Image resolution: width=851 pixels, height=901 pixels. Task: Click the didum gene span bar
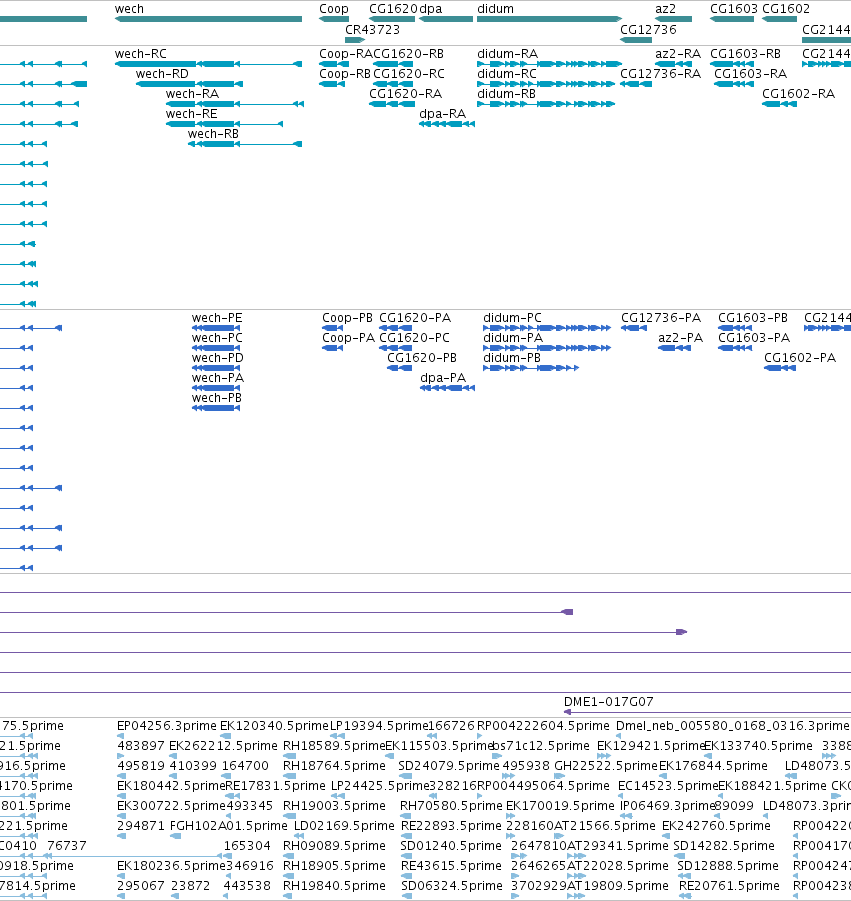pyautogui.click(x=549, y=19)
